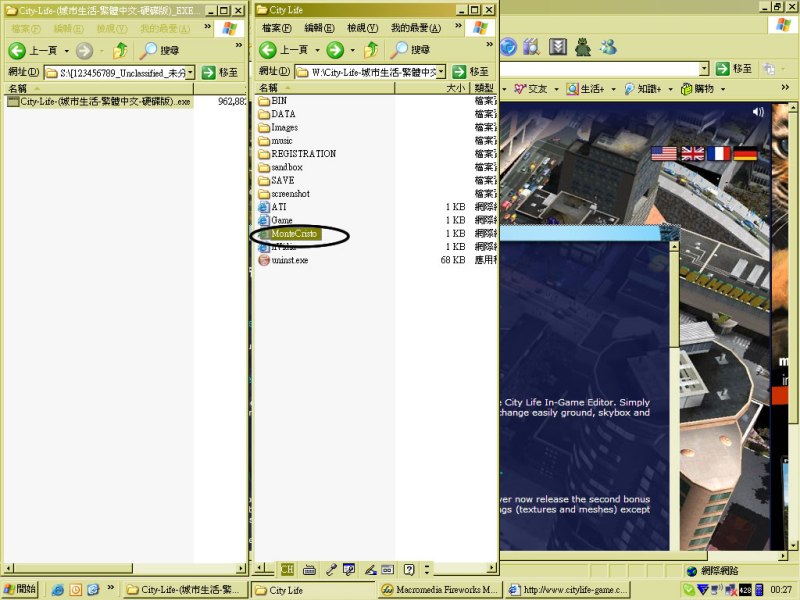This screenshot has height=600, width=800.
Task: Select the City-Life 硬碟版 .exe file
Action: coord(100,102)
